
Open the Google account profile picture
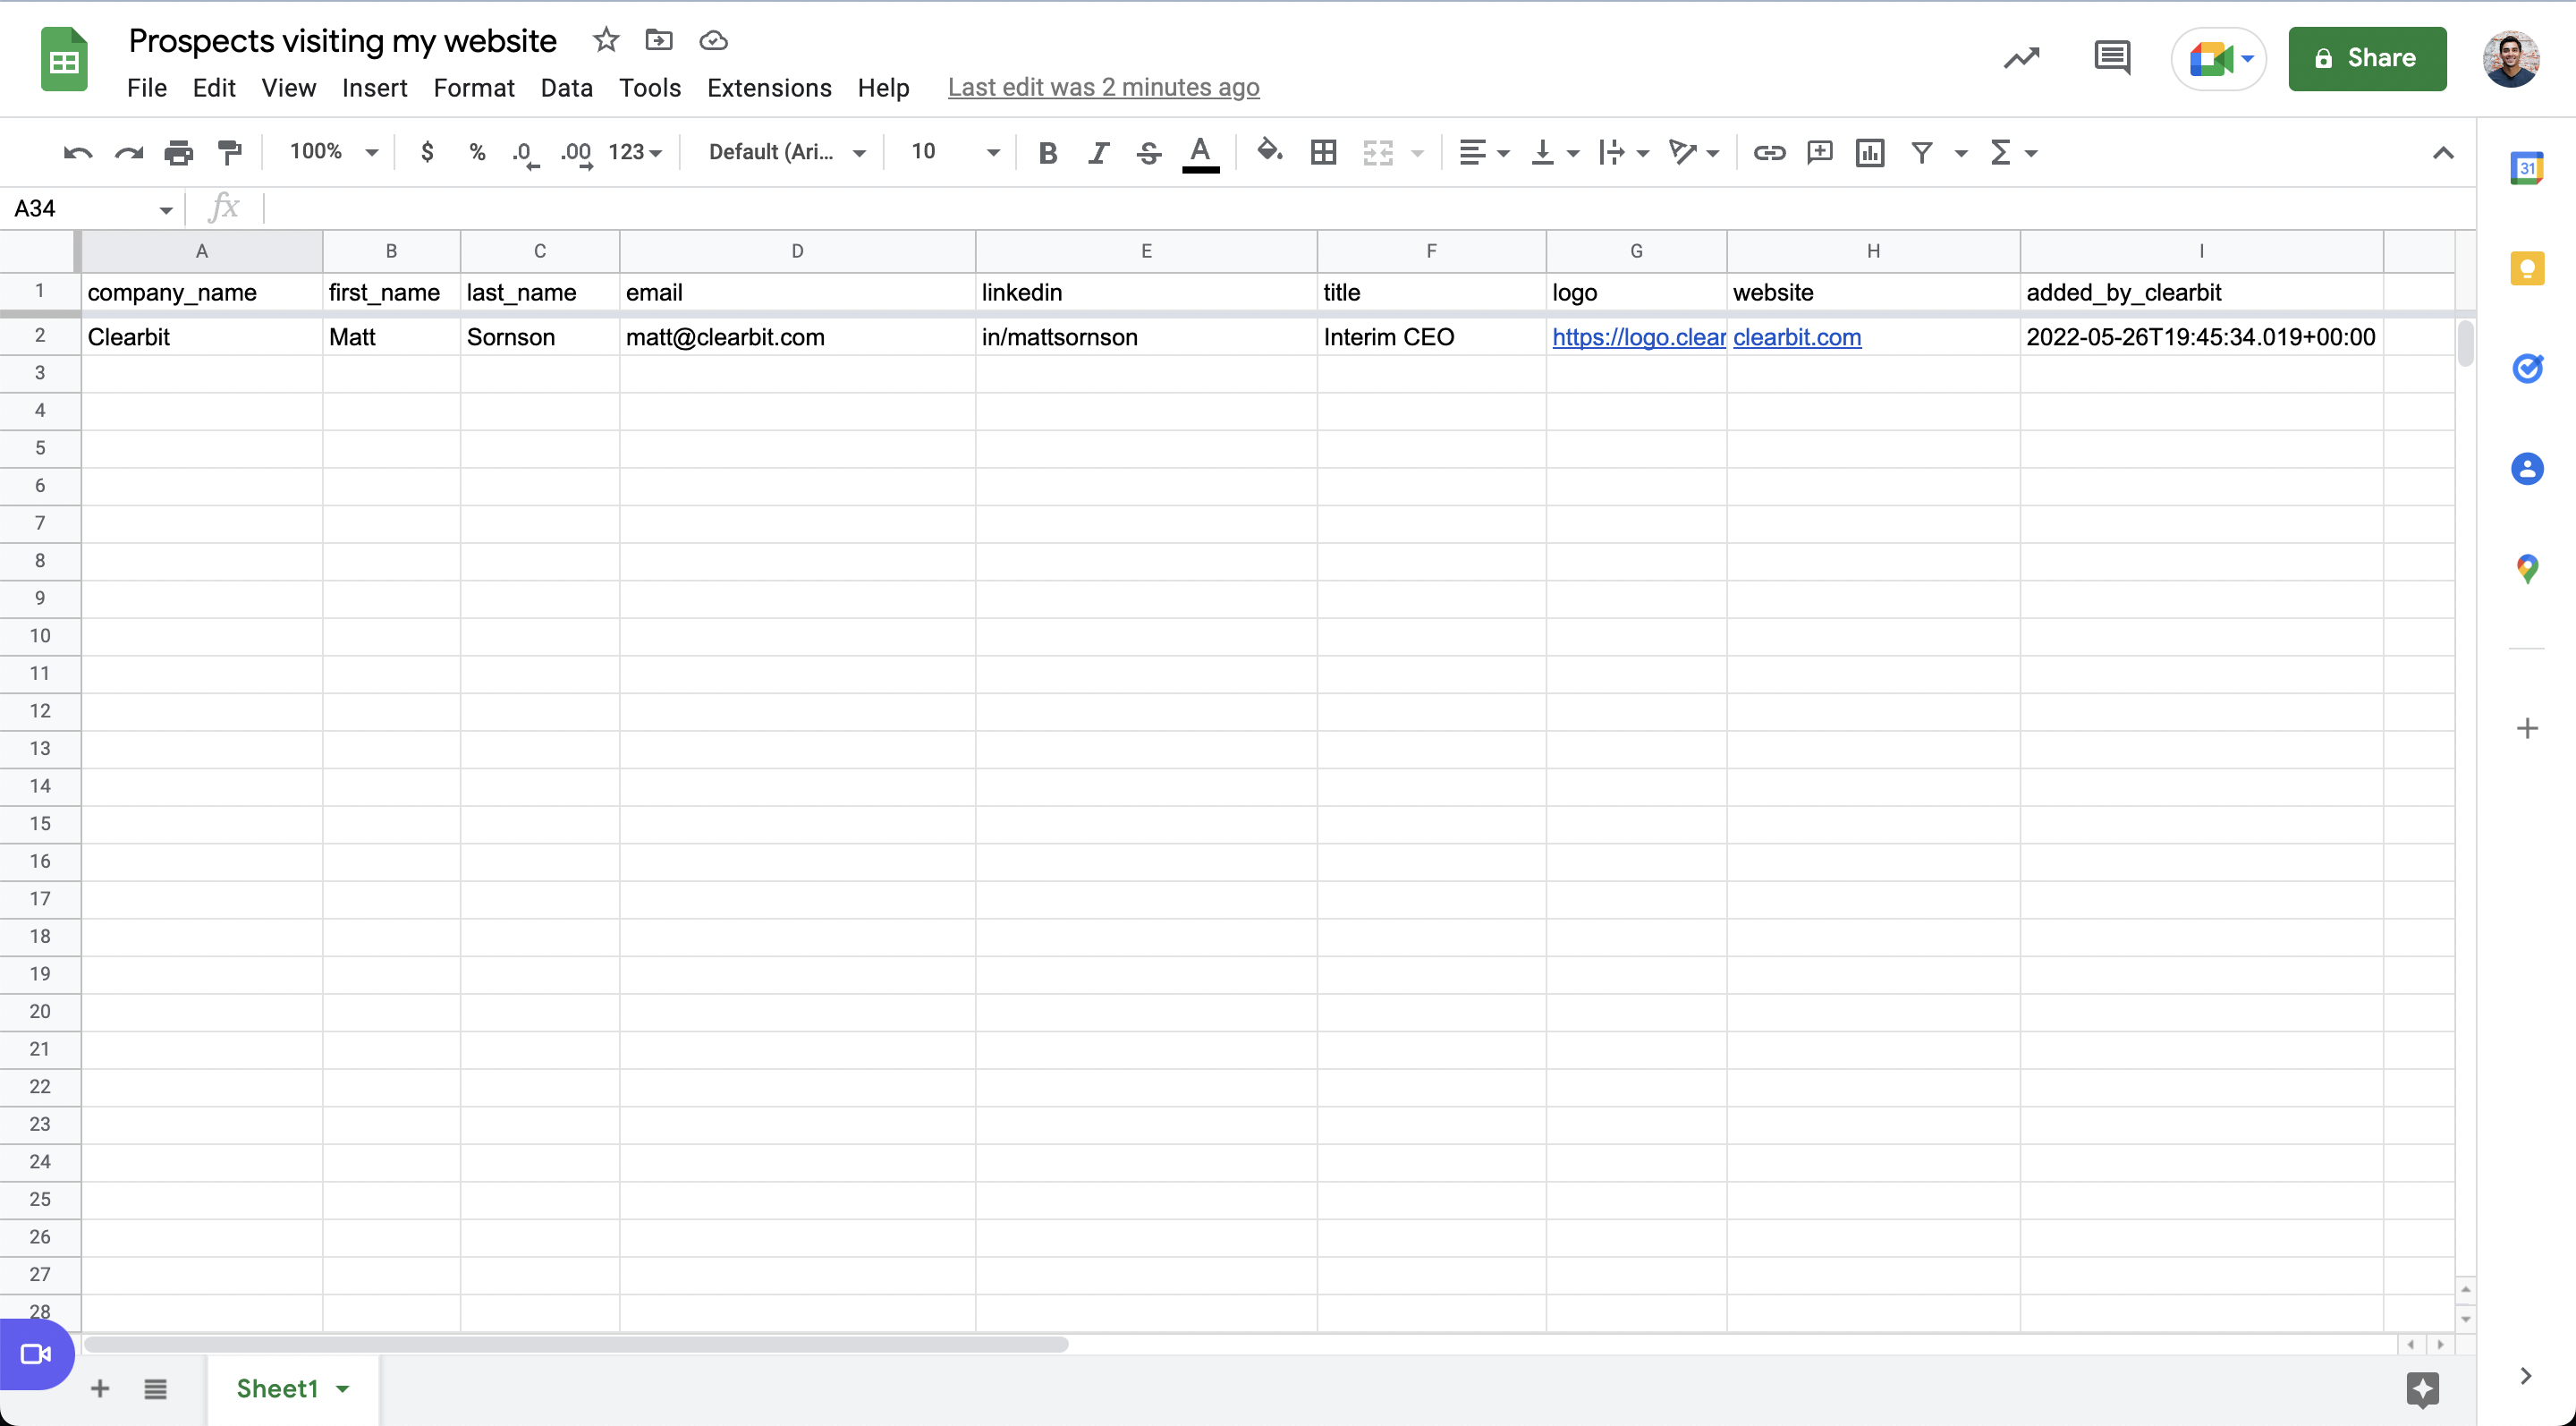2510,59
